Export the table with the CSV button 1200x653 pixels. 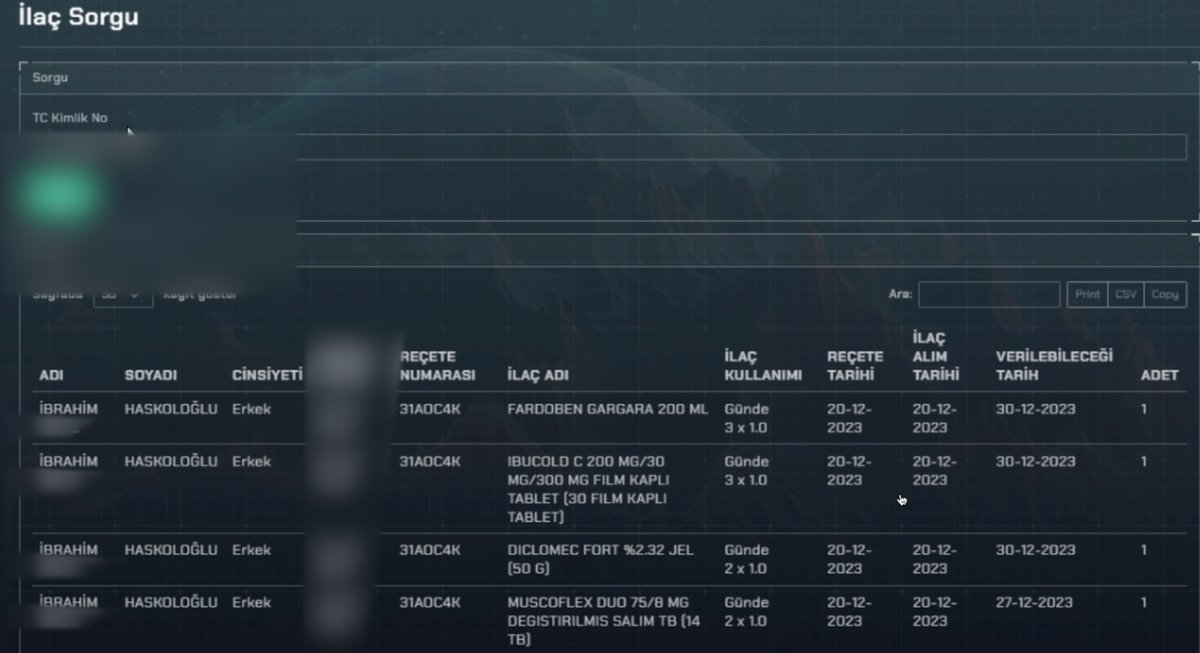point(1126,294)
